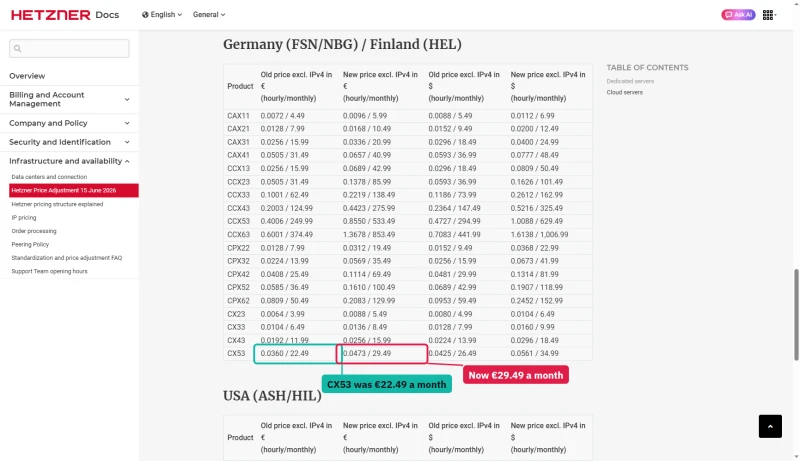
Task: Open the Overview sidebar item
Action: [27, 76]
